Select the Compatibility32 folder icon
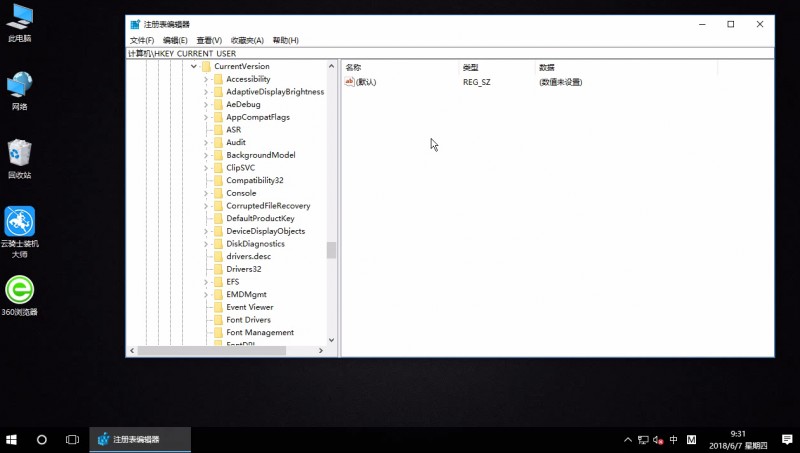This screenshot has width=800, height=453. tap(218, 180)
